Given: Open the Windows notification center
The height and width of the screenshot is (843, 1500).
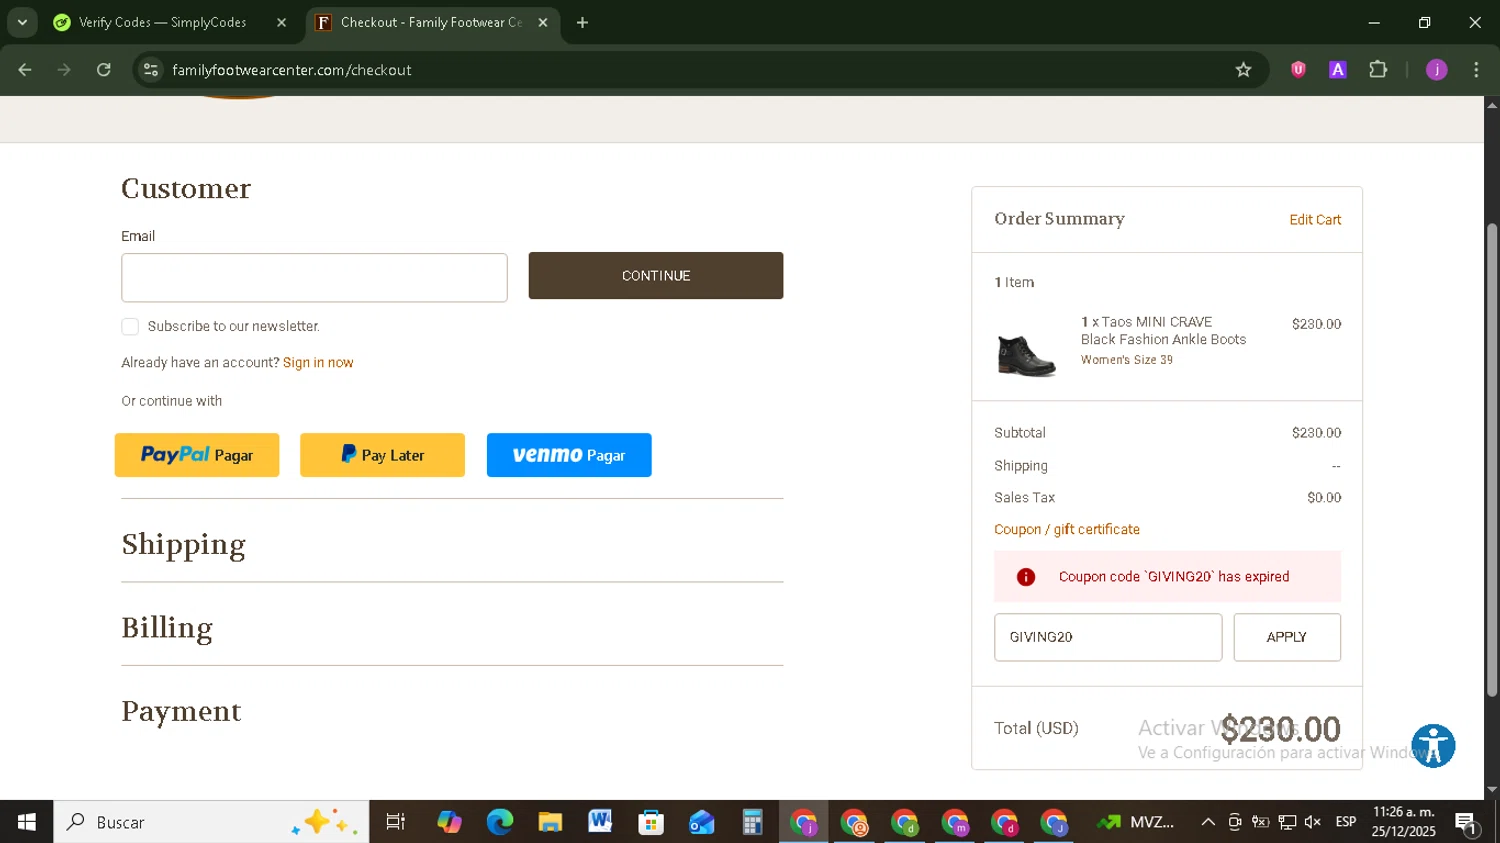Looking at the screenshot, I should click(1467, 823).
